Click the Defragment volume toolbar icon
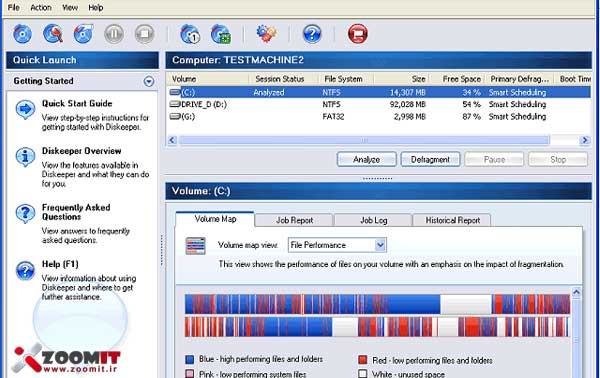This screenshot has width=600, height=378. (x=83, y=34)
